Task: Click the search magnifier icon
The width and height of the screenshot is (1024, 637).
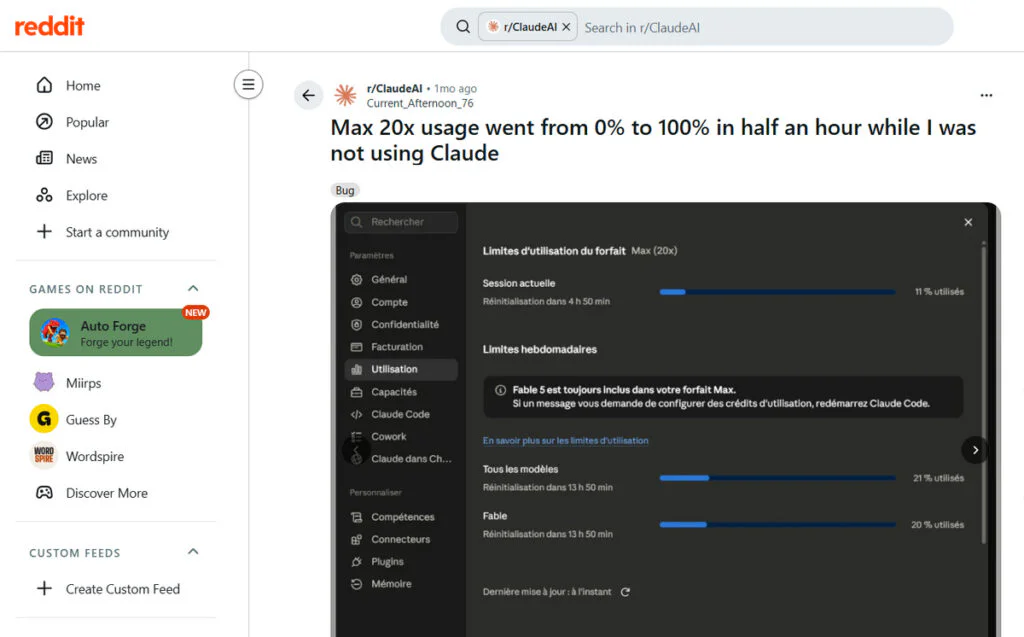Action: [x=463, y=27]
